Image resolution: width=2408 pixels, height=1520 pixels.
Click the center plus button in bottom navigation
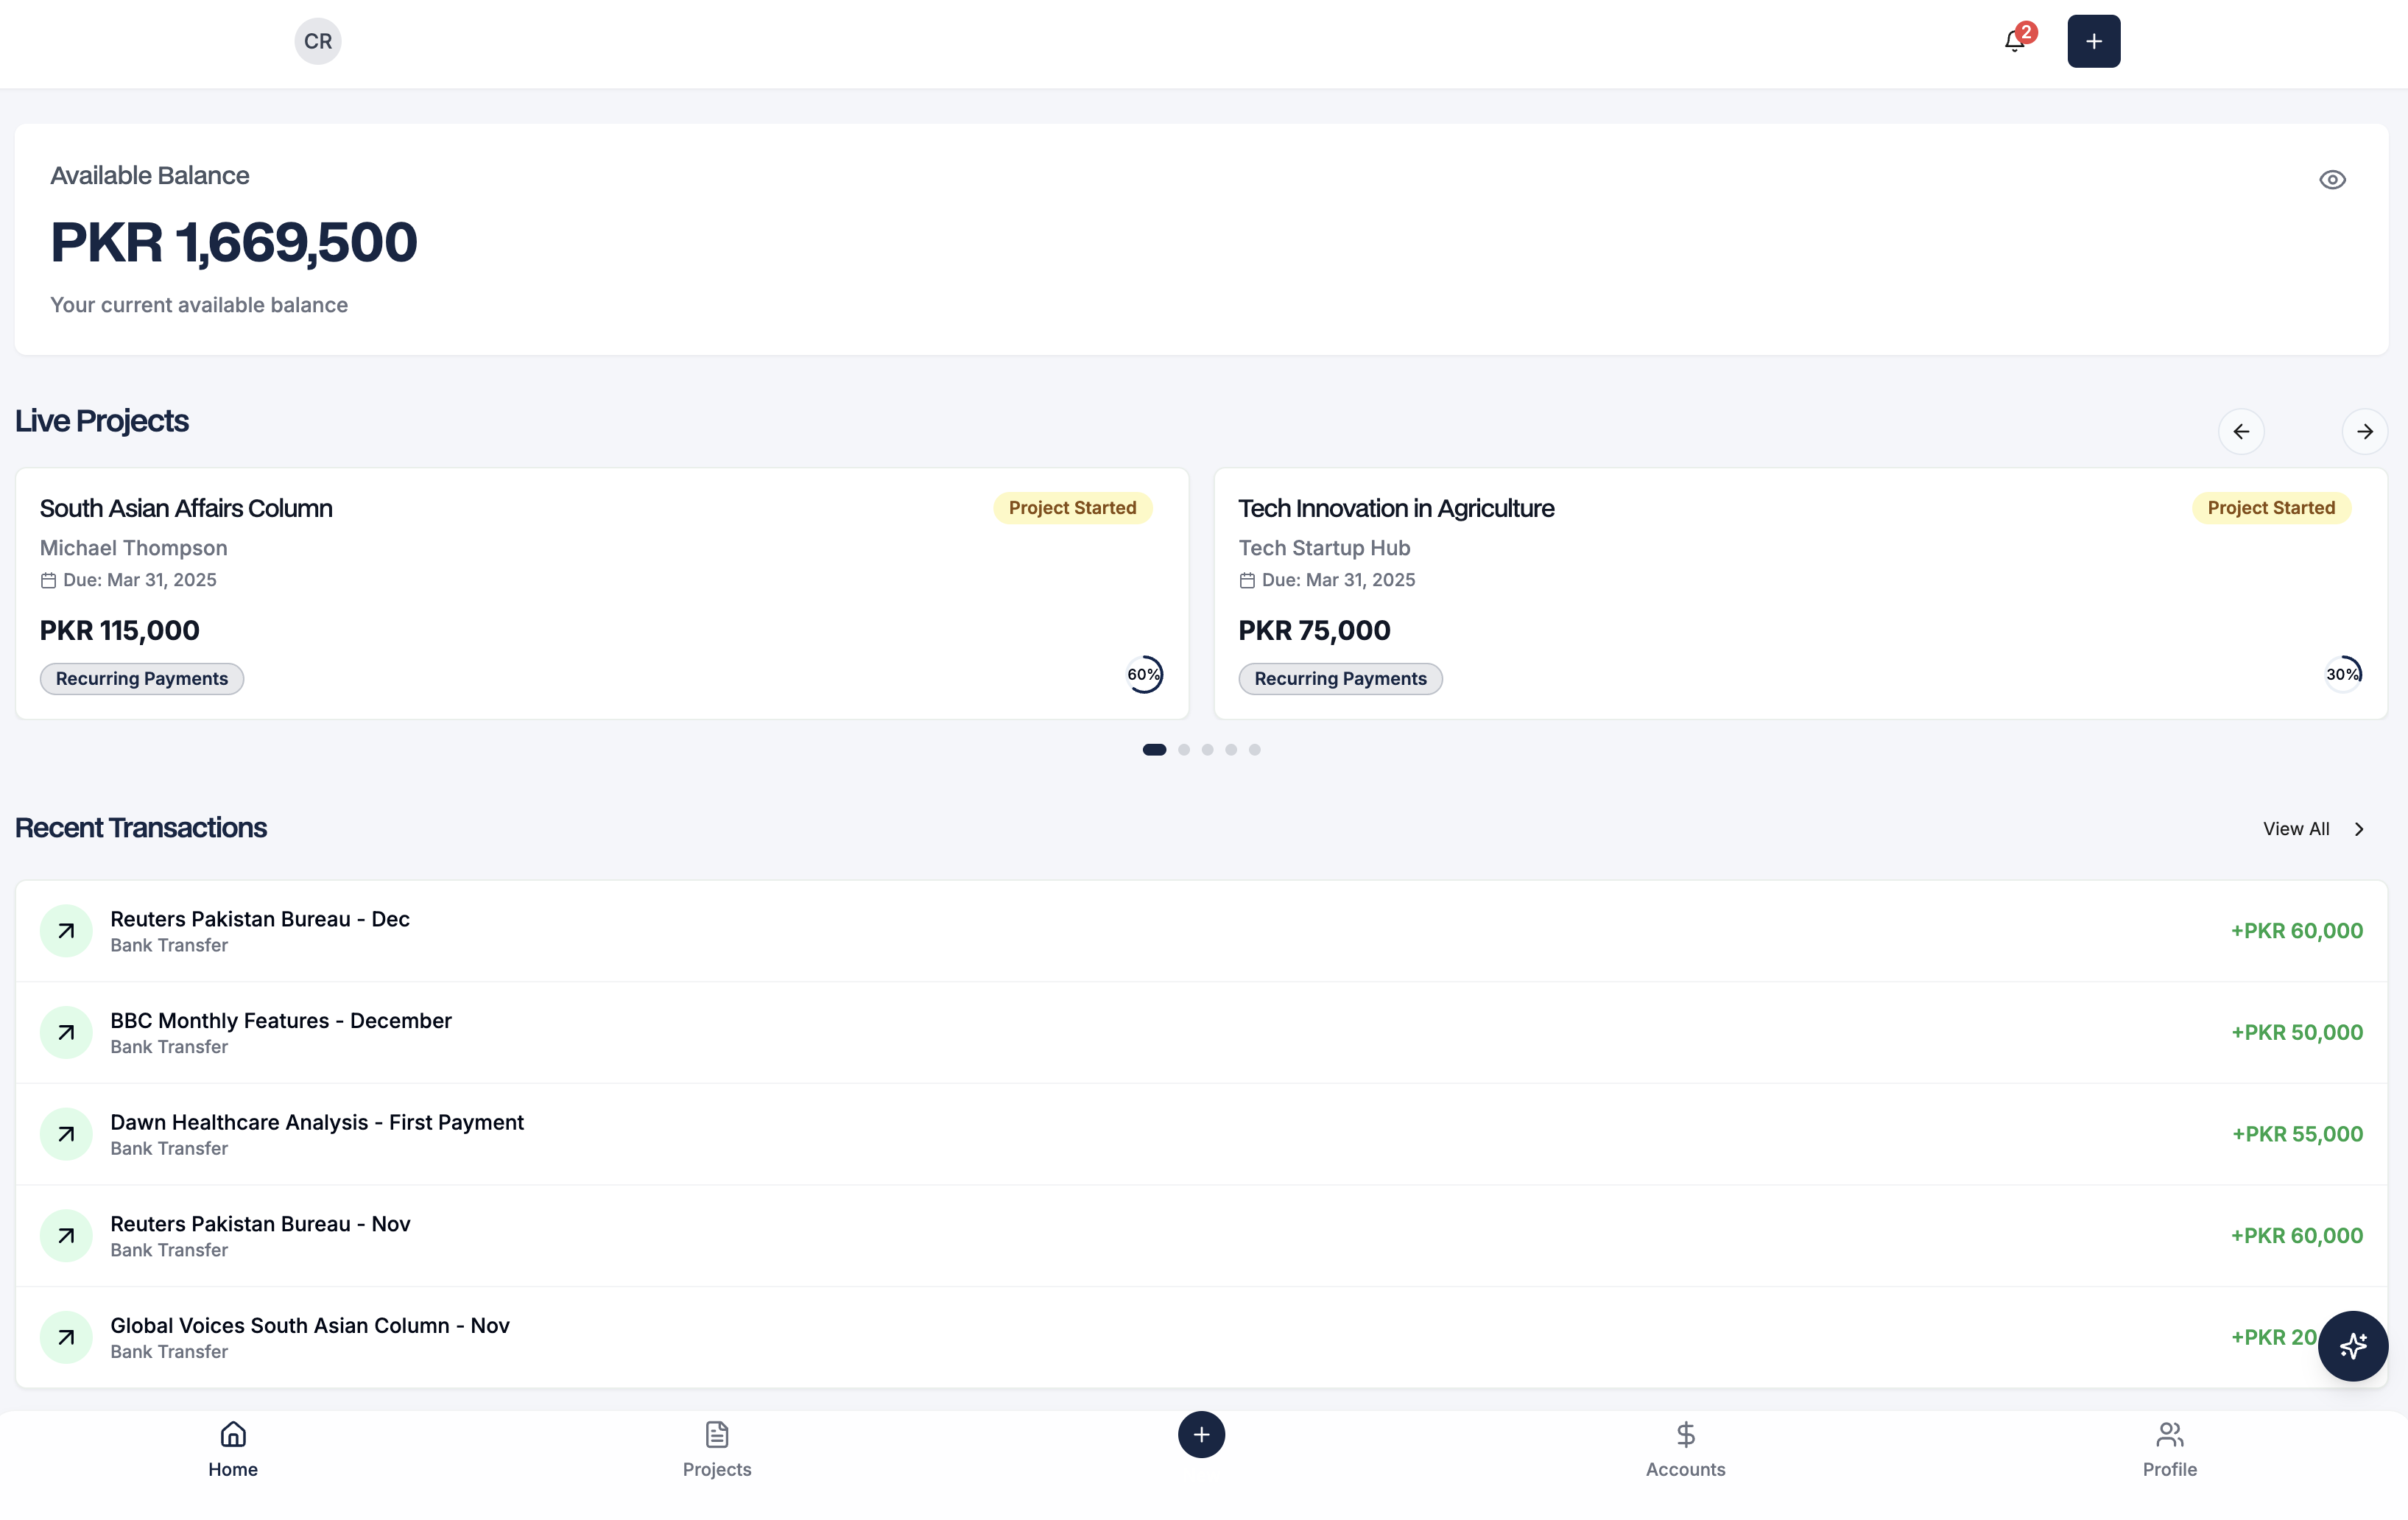click(x=1201, y=1435)
